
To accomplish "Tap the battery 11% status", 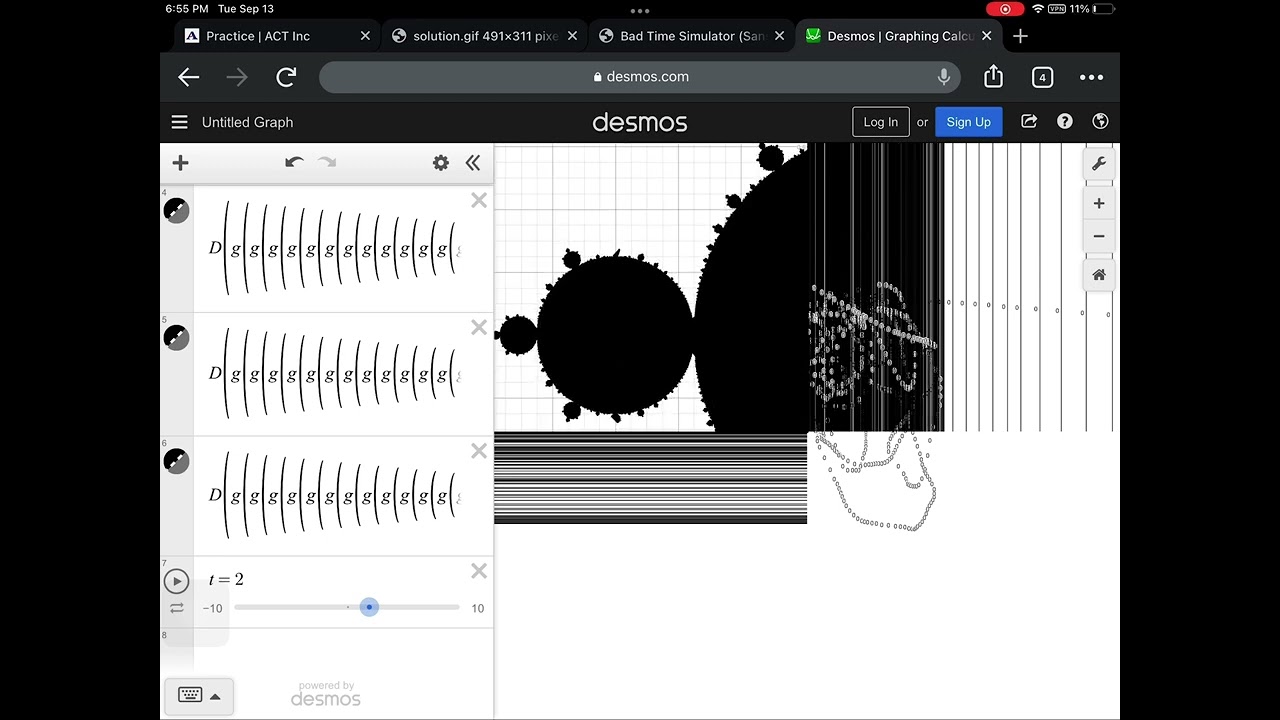I will click(1091, 9).
